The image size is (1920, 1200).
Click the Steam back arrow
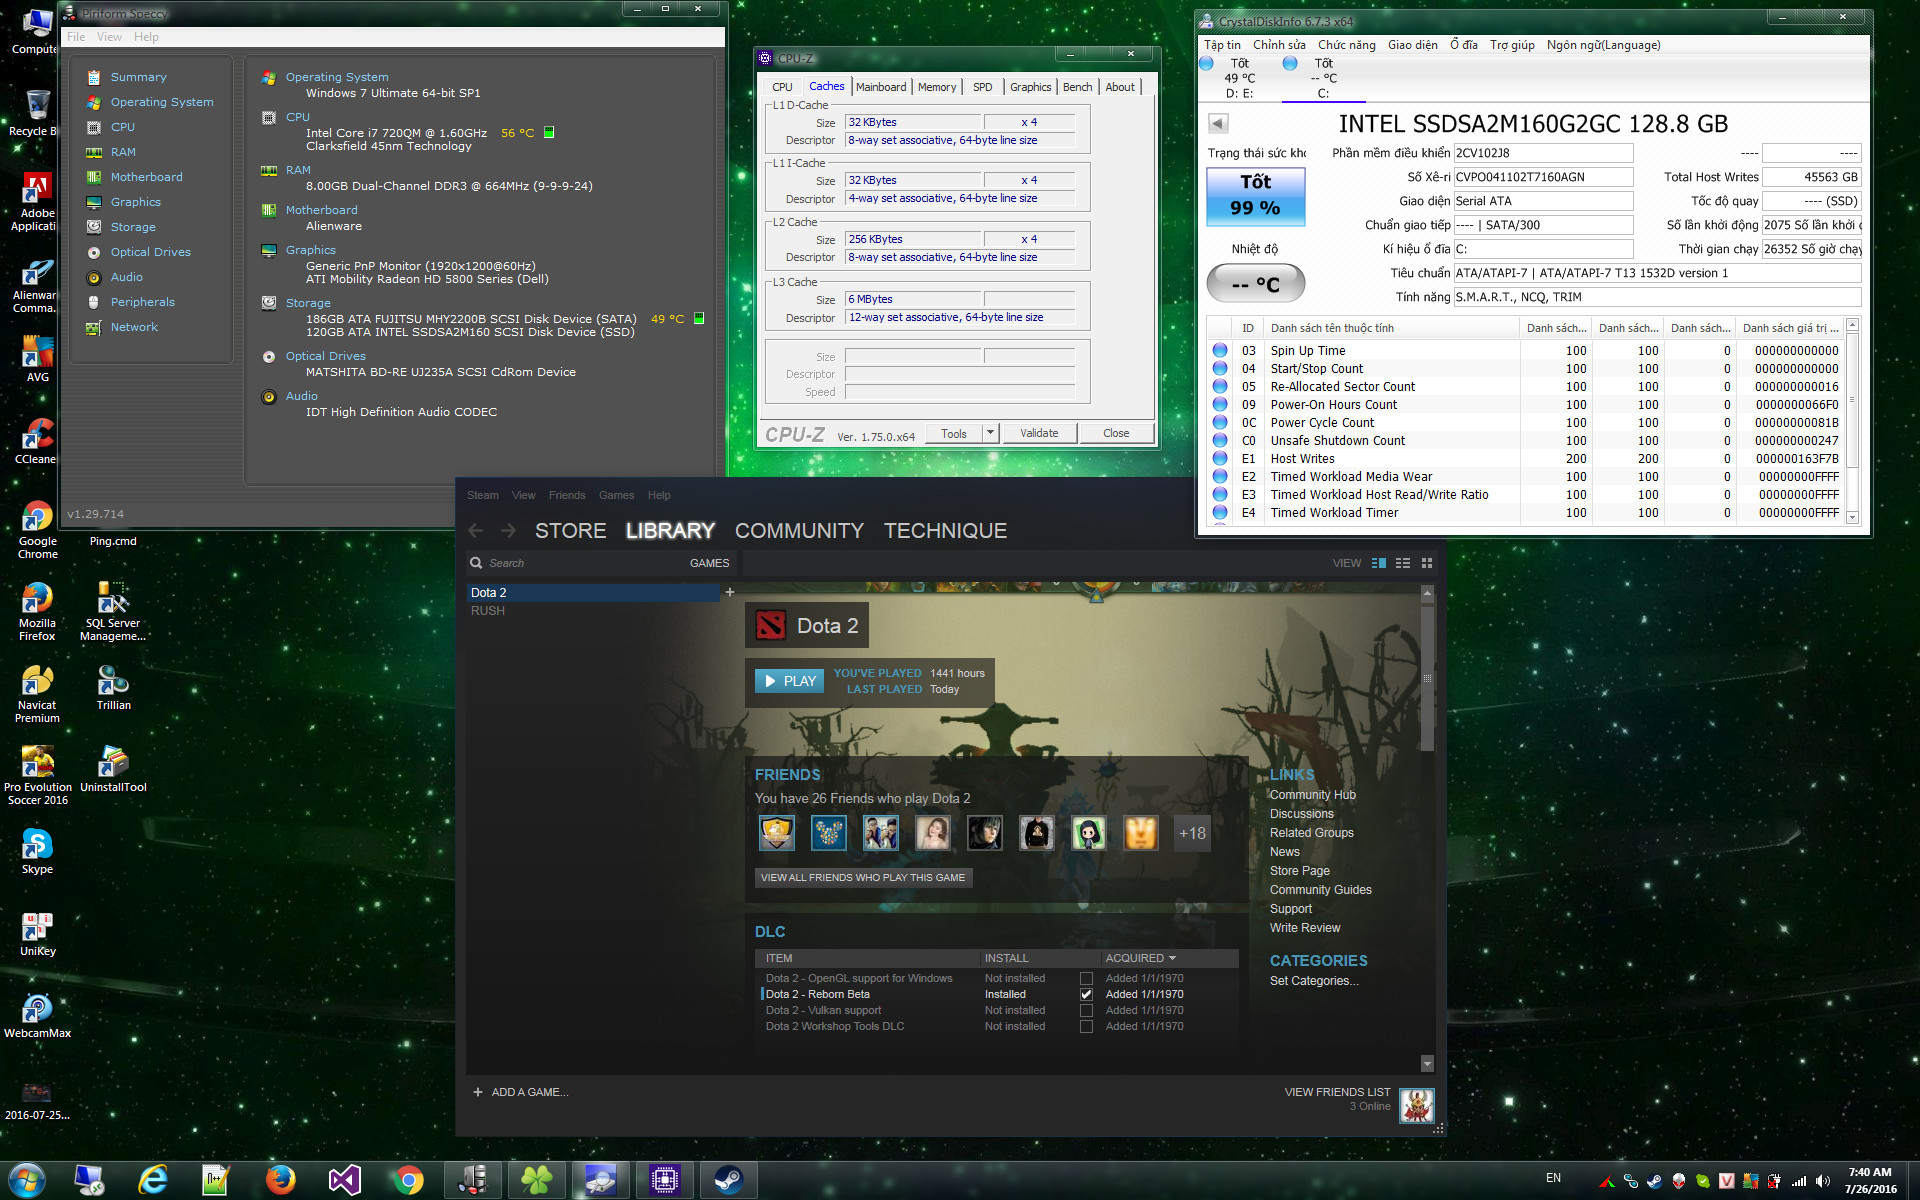point(476,531)
